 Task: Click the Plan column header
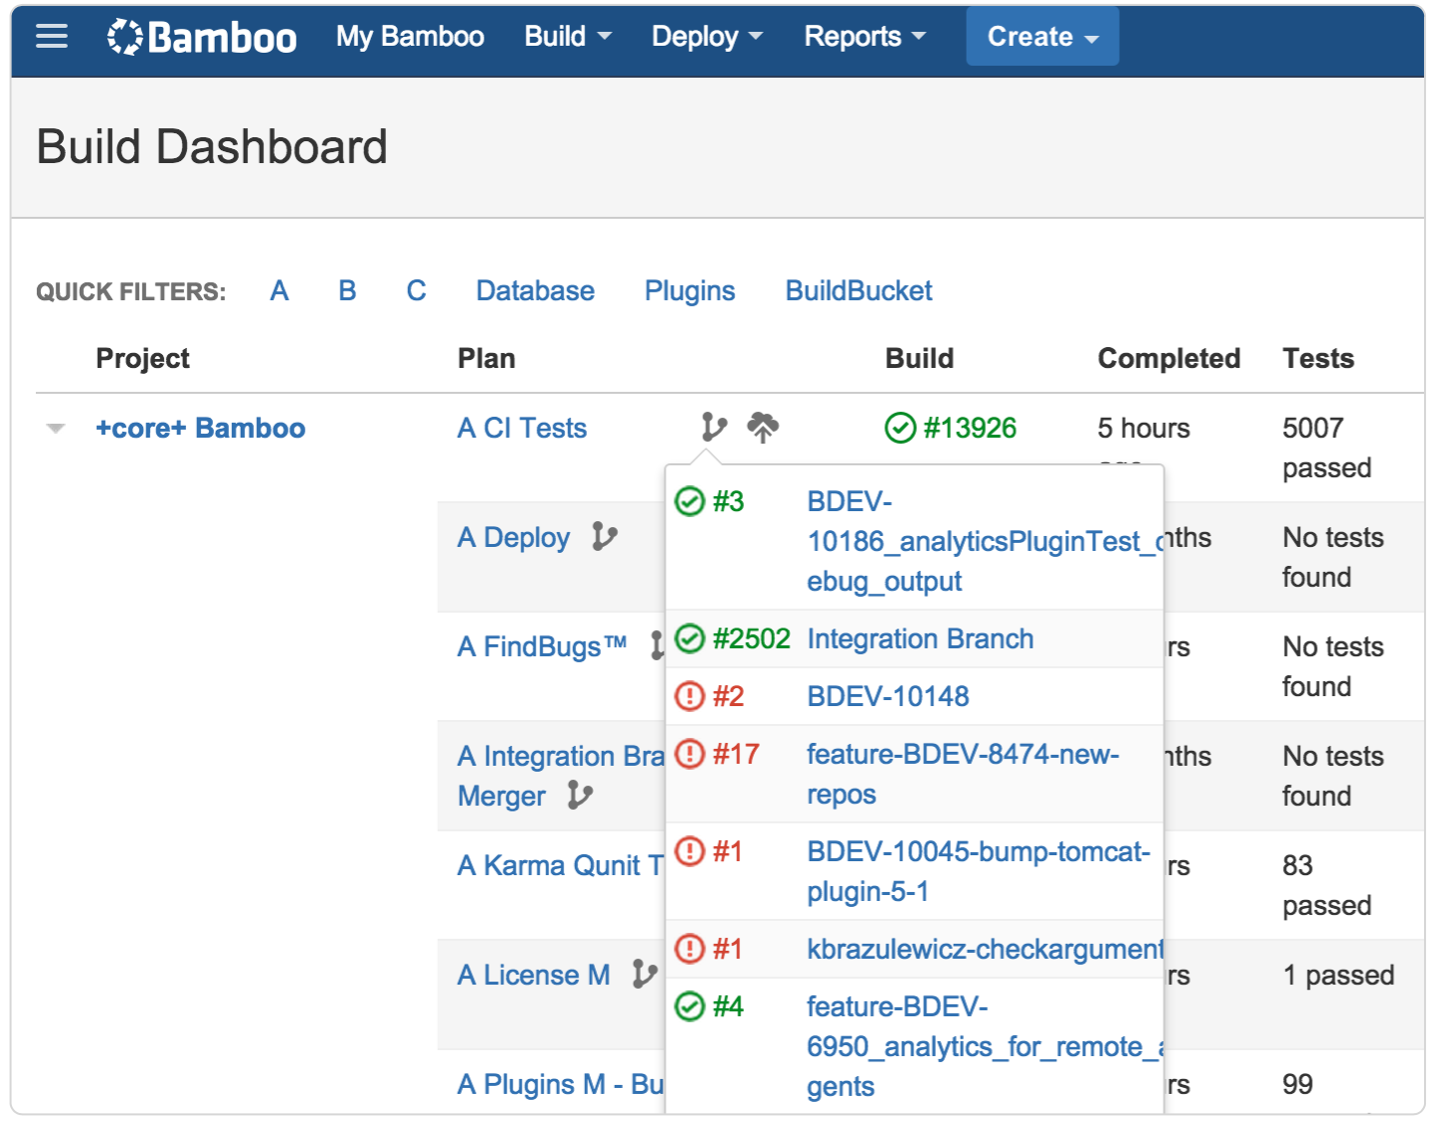click(487, 358)
